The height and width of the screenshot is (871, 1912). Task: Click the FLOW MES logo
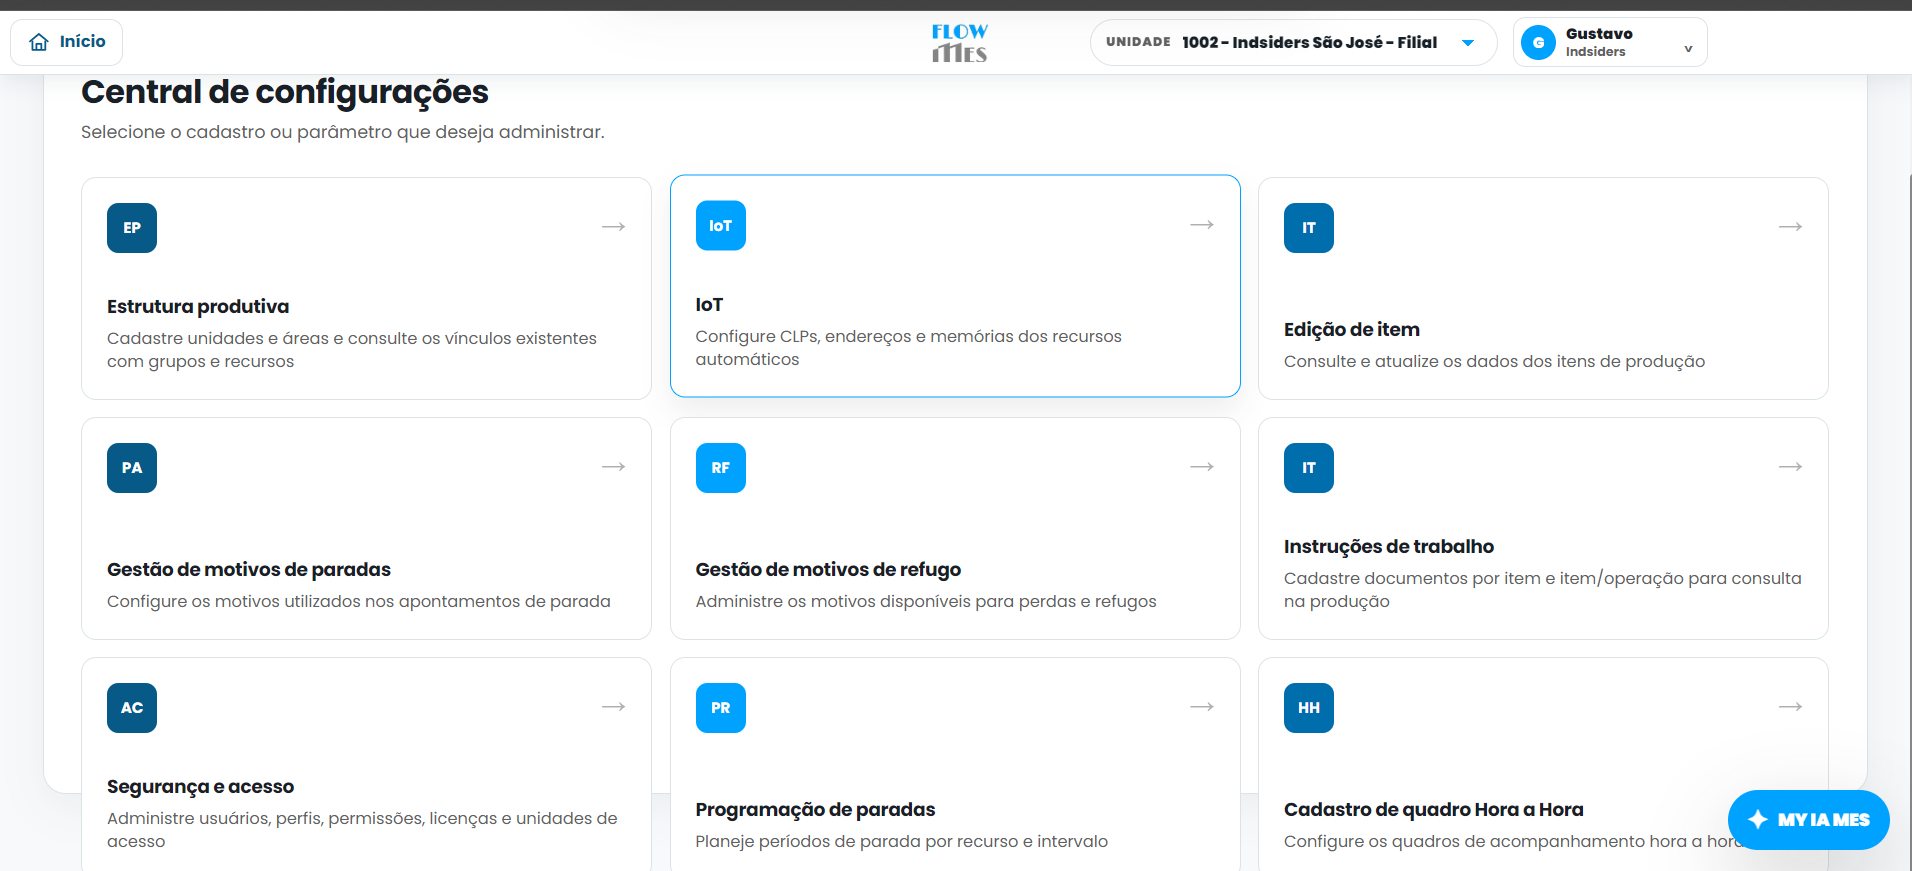(x=960, y=43)
